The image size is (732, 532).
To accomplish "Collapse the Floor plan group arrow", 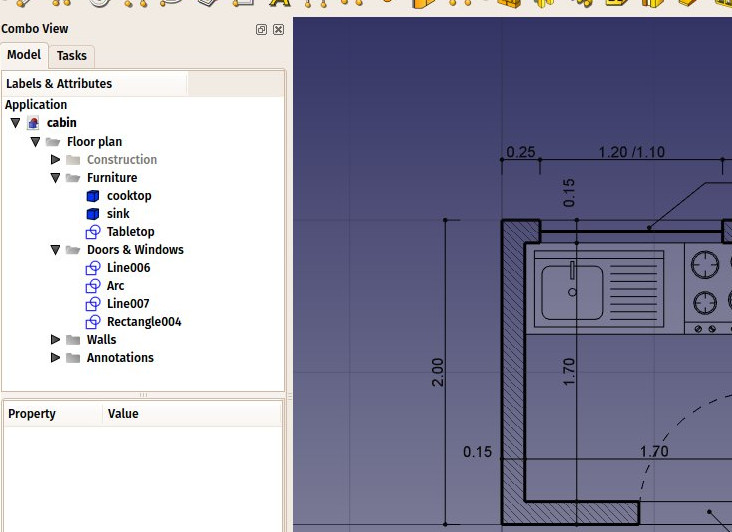I will (x=35, y=142).
